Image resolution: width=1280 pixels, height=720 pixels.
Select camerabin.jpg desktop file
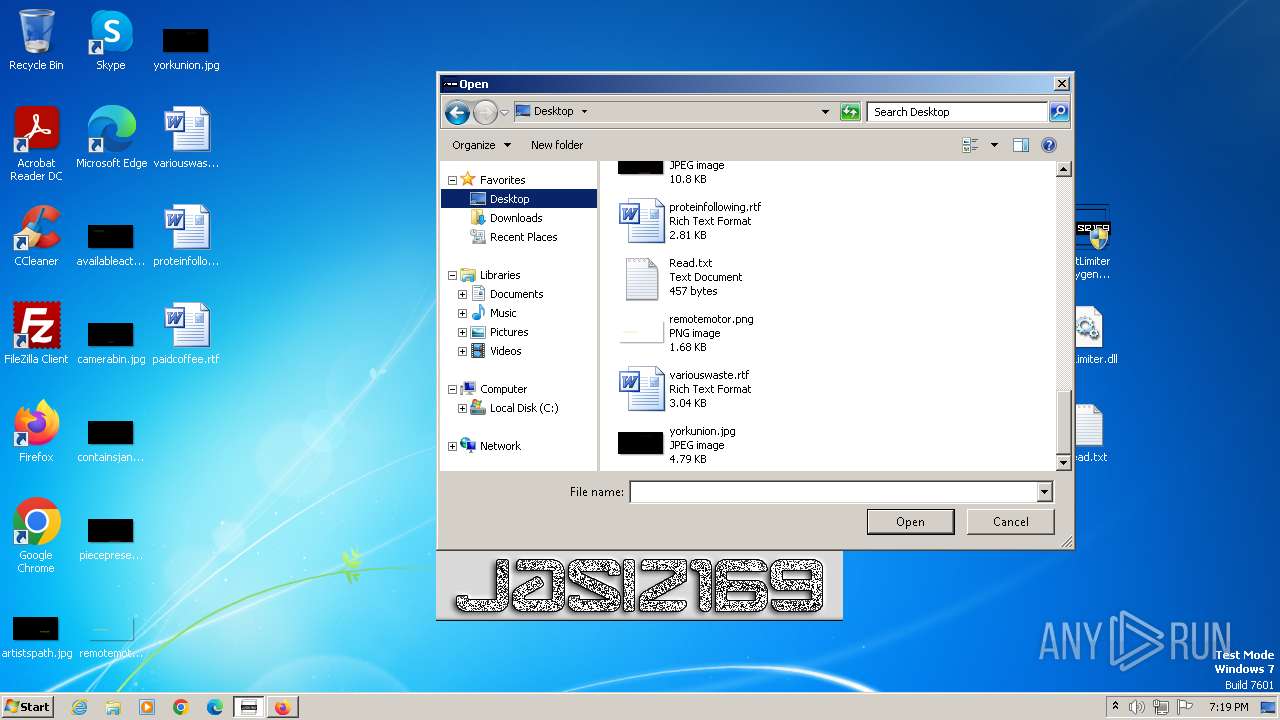(111, 341)
